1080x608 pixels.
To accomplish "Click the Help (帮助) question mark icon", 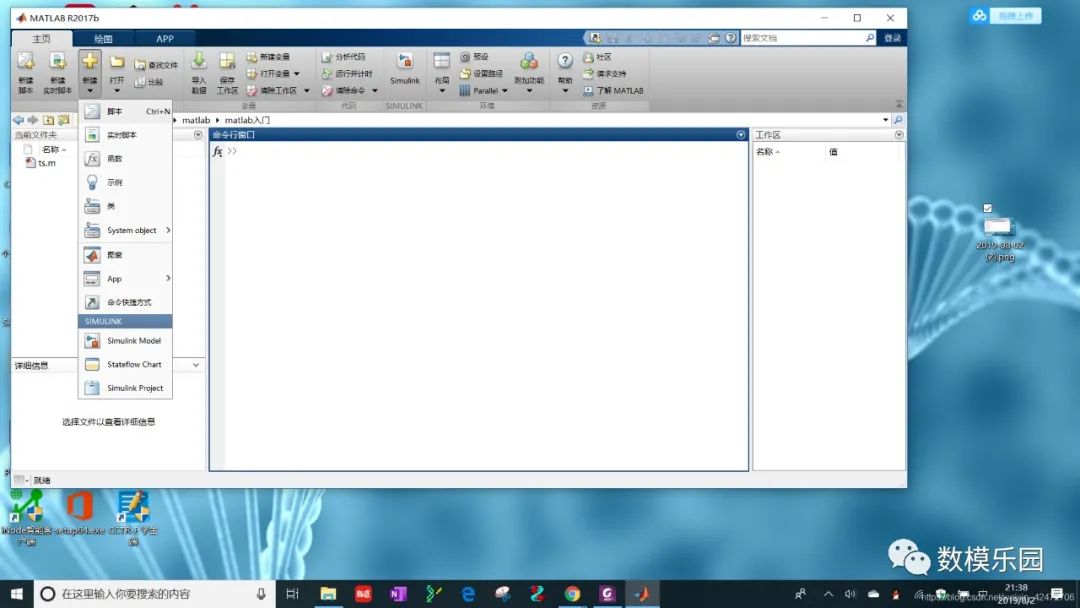I will 565,61.
